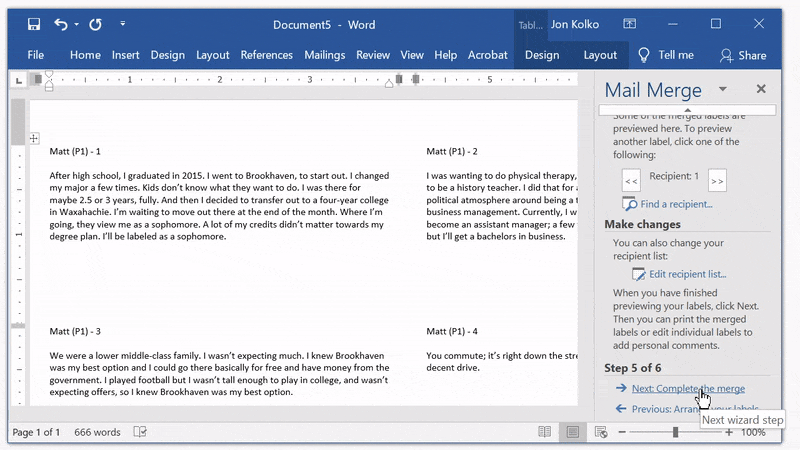Open the View tab

pos(412,55)
